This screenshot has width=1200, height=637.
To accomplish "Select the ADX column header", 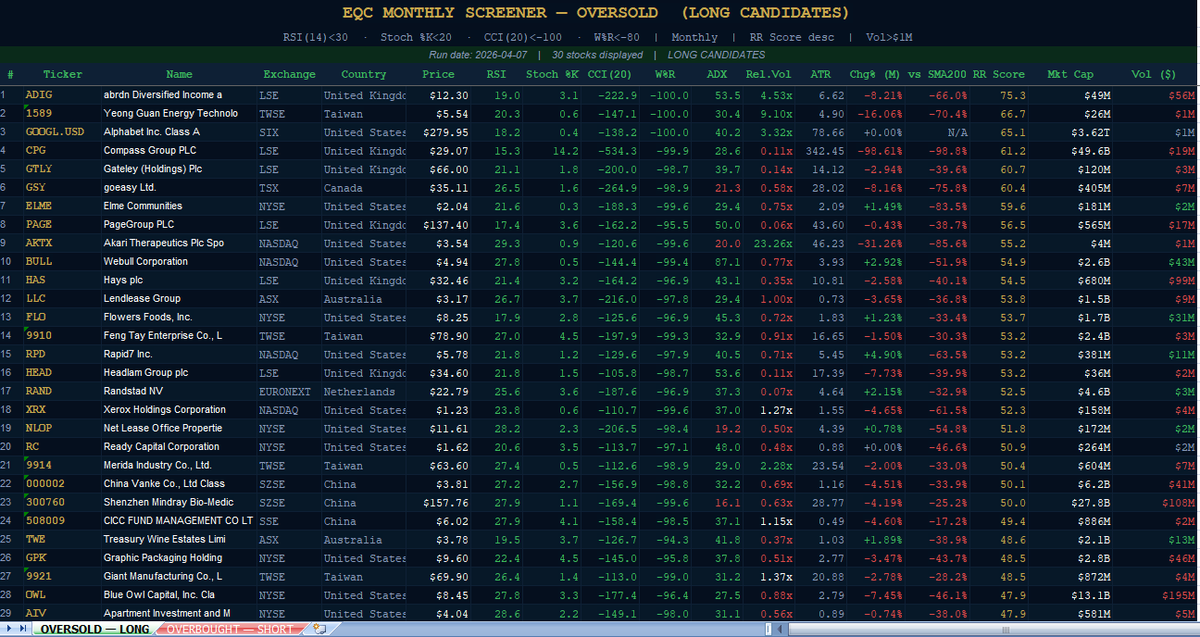I will coord(717,74).
